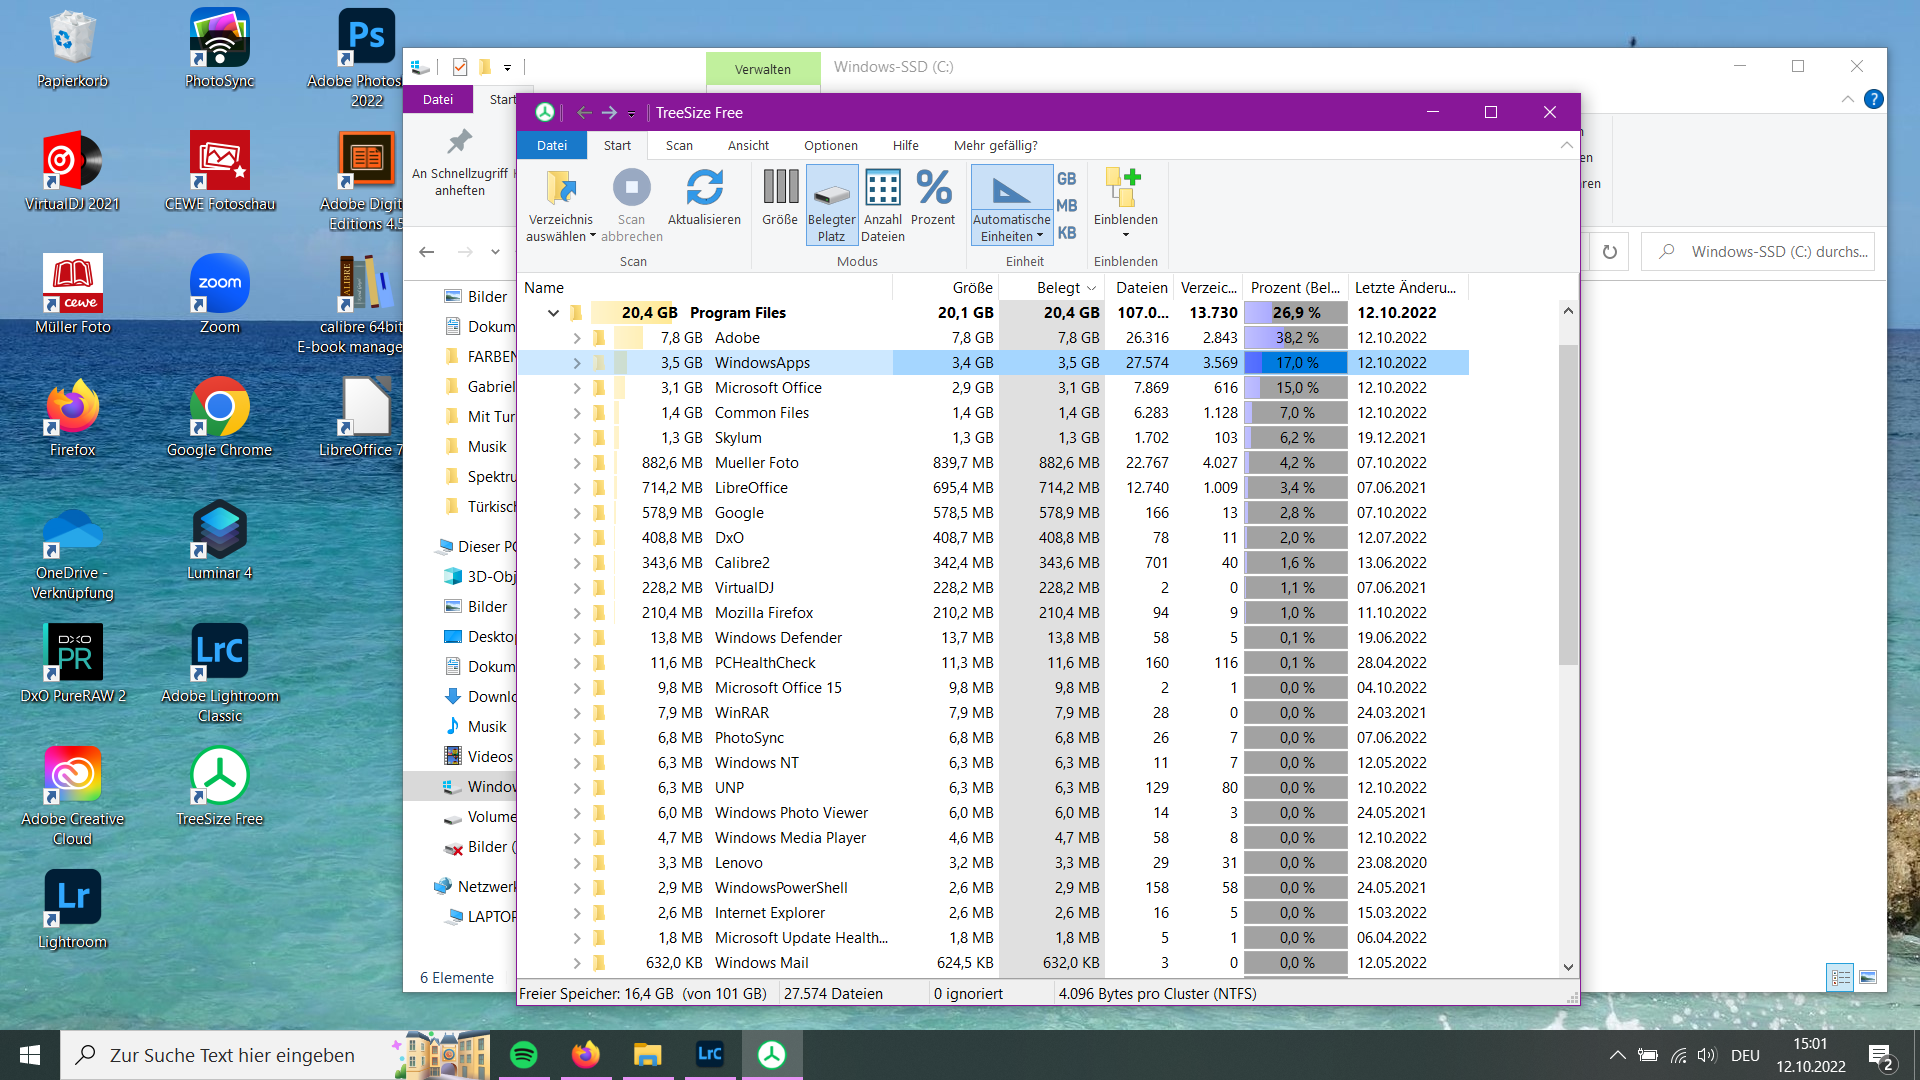Click the Mehr gefällig? link

995,145
